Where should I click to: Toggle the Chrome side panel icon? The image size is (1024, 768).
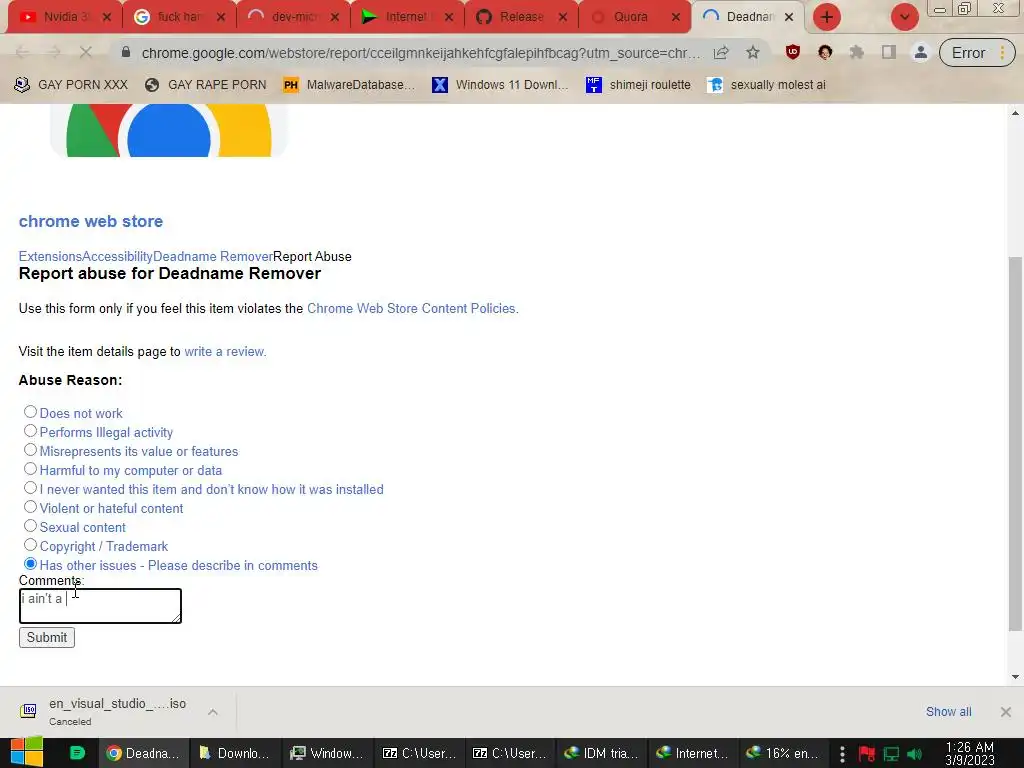889,53
